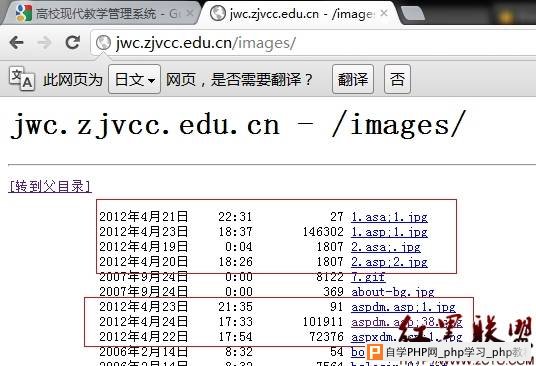Click the date 2012年4月19日
Viewport: 536px width, 366px height.
coord(144,247)
